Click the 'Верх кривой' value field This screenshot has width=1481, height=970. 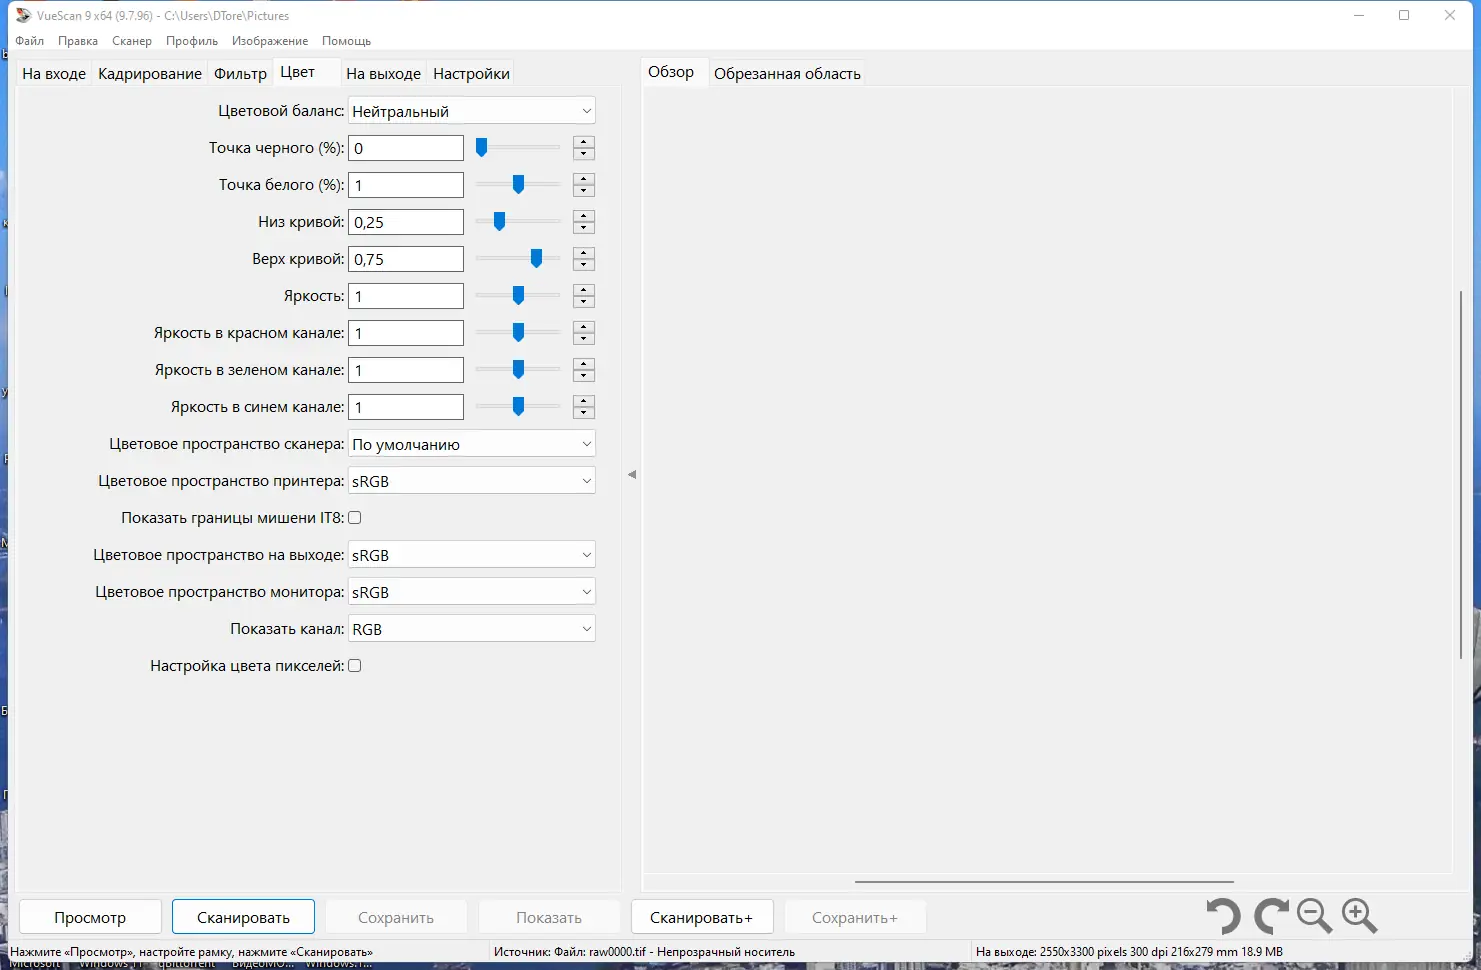pos(406,259)
